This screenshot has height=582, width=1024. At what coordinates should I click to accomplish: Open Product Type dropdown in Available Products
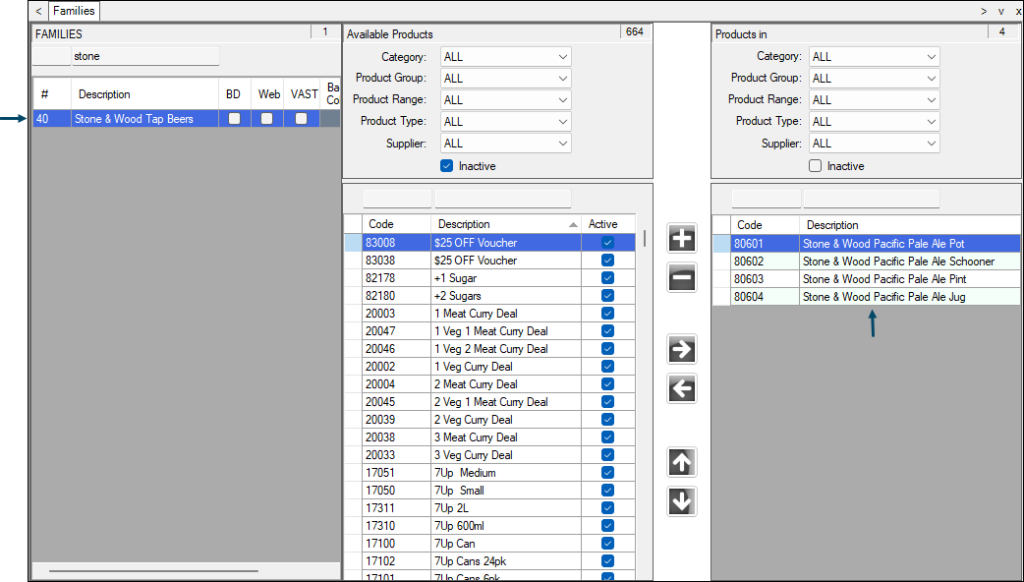[506, 121]
